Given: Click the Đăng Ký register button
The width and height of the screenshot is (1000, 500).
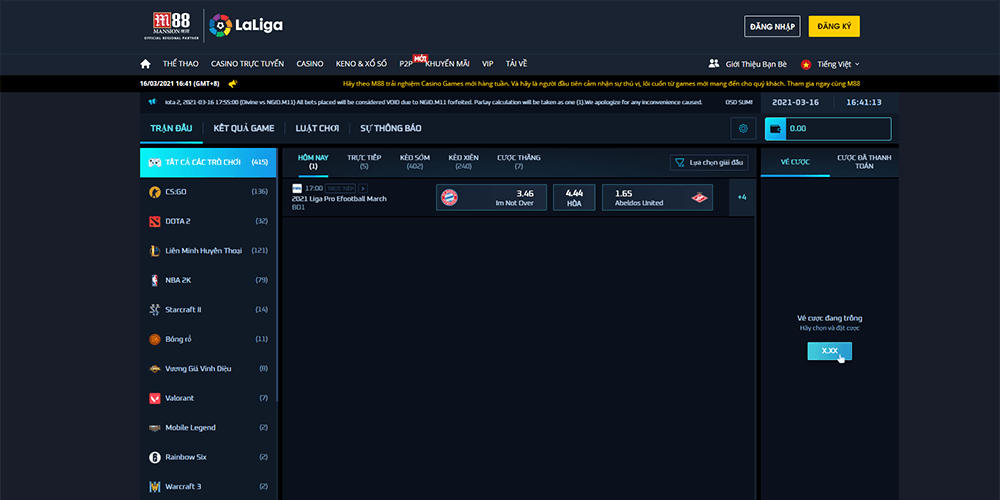Looking at the screenshot, I should pos(834,26).
